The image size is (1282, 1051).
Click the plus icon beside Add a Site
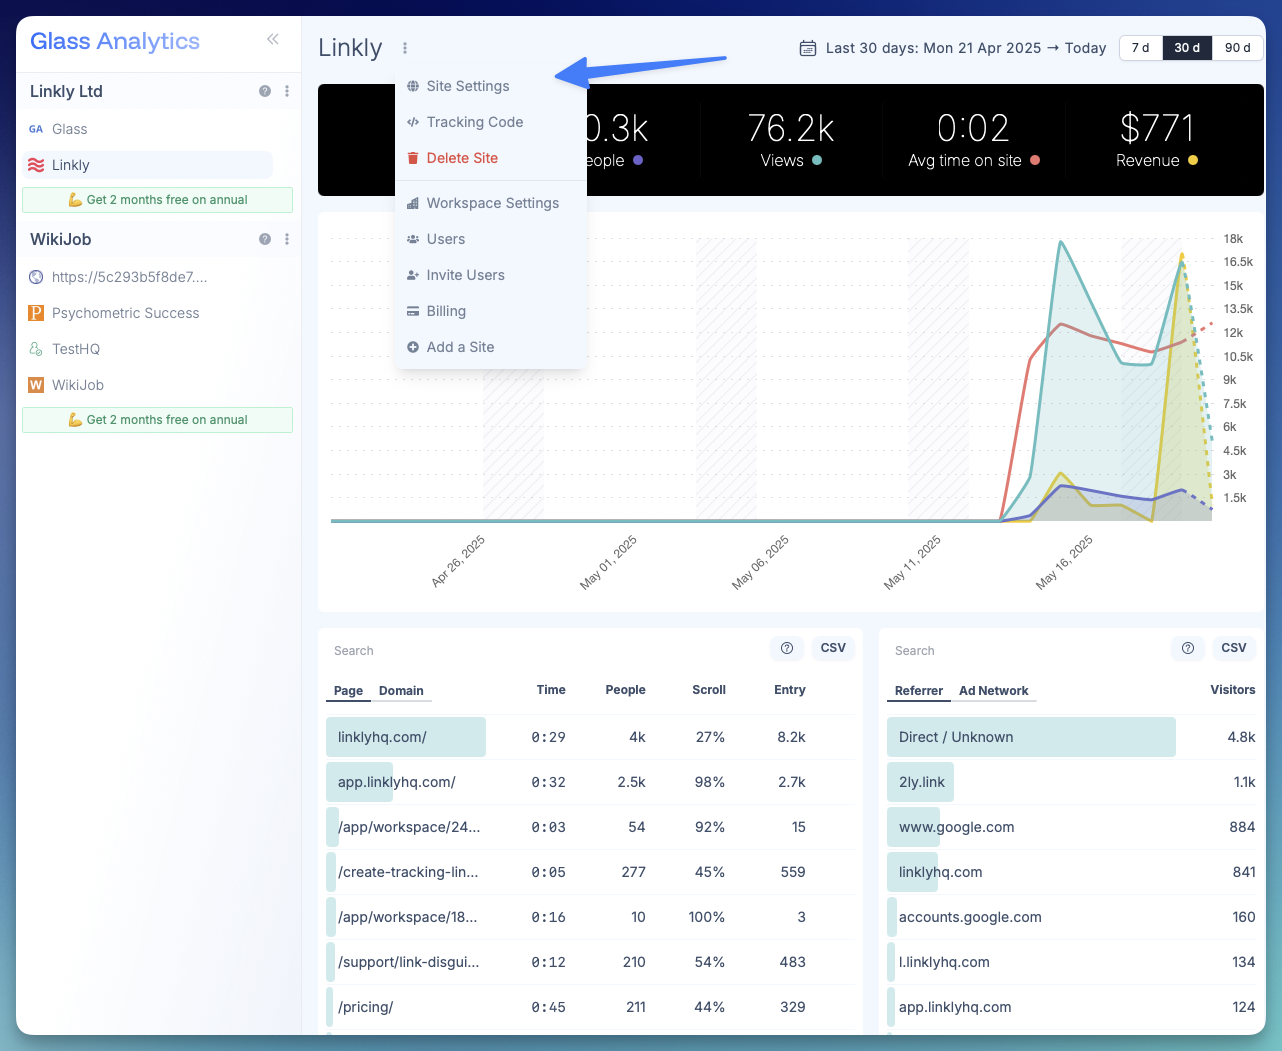(x=413, y=347)
